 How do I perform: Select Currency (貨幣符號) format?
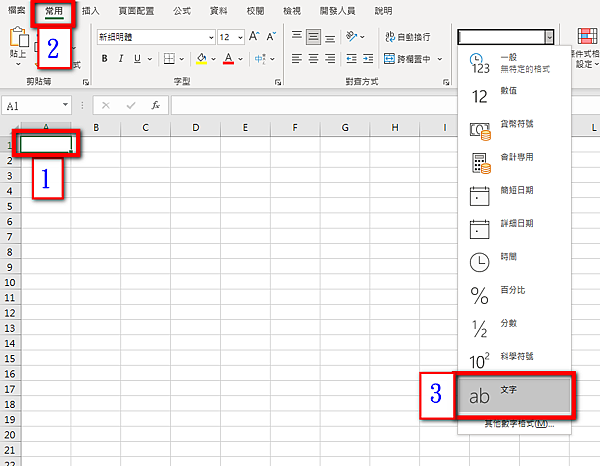[514, 129]
